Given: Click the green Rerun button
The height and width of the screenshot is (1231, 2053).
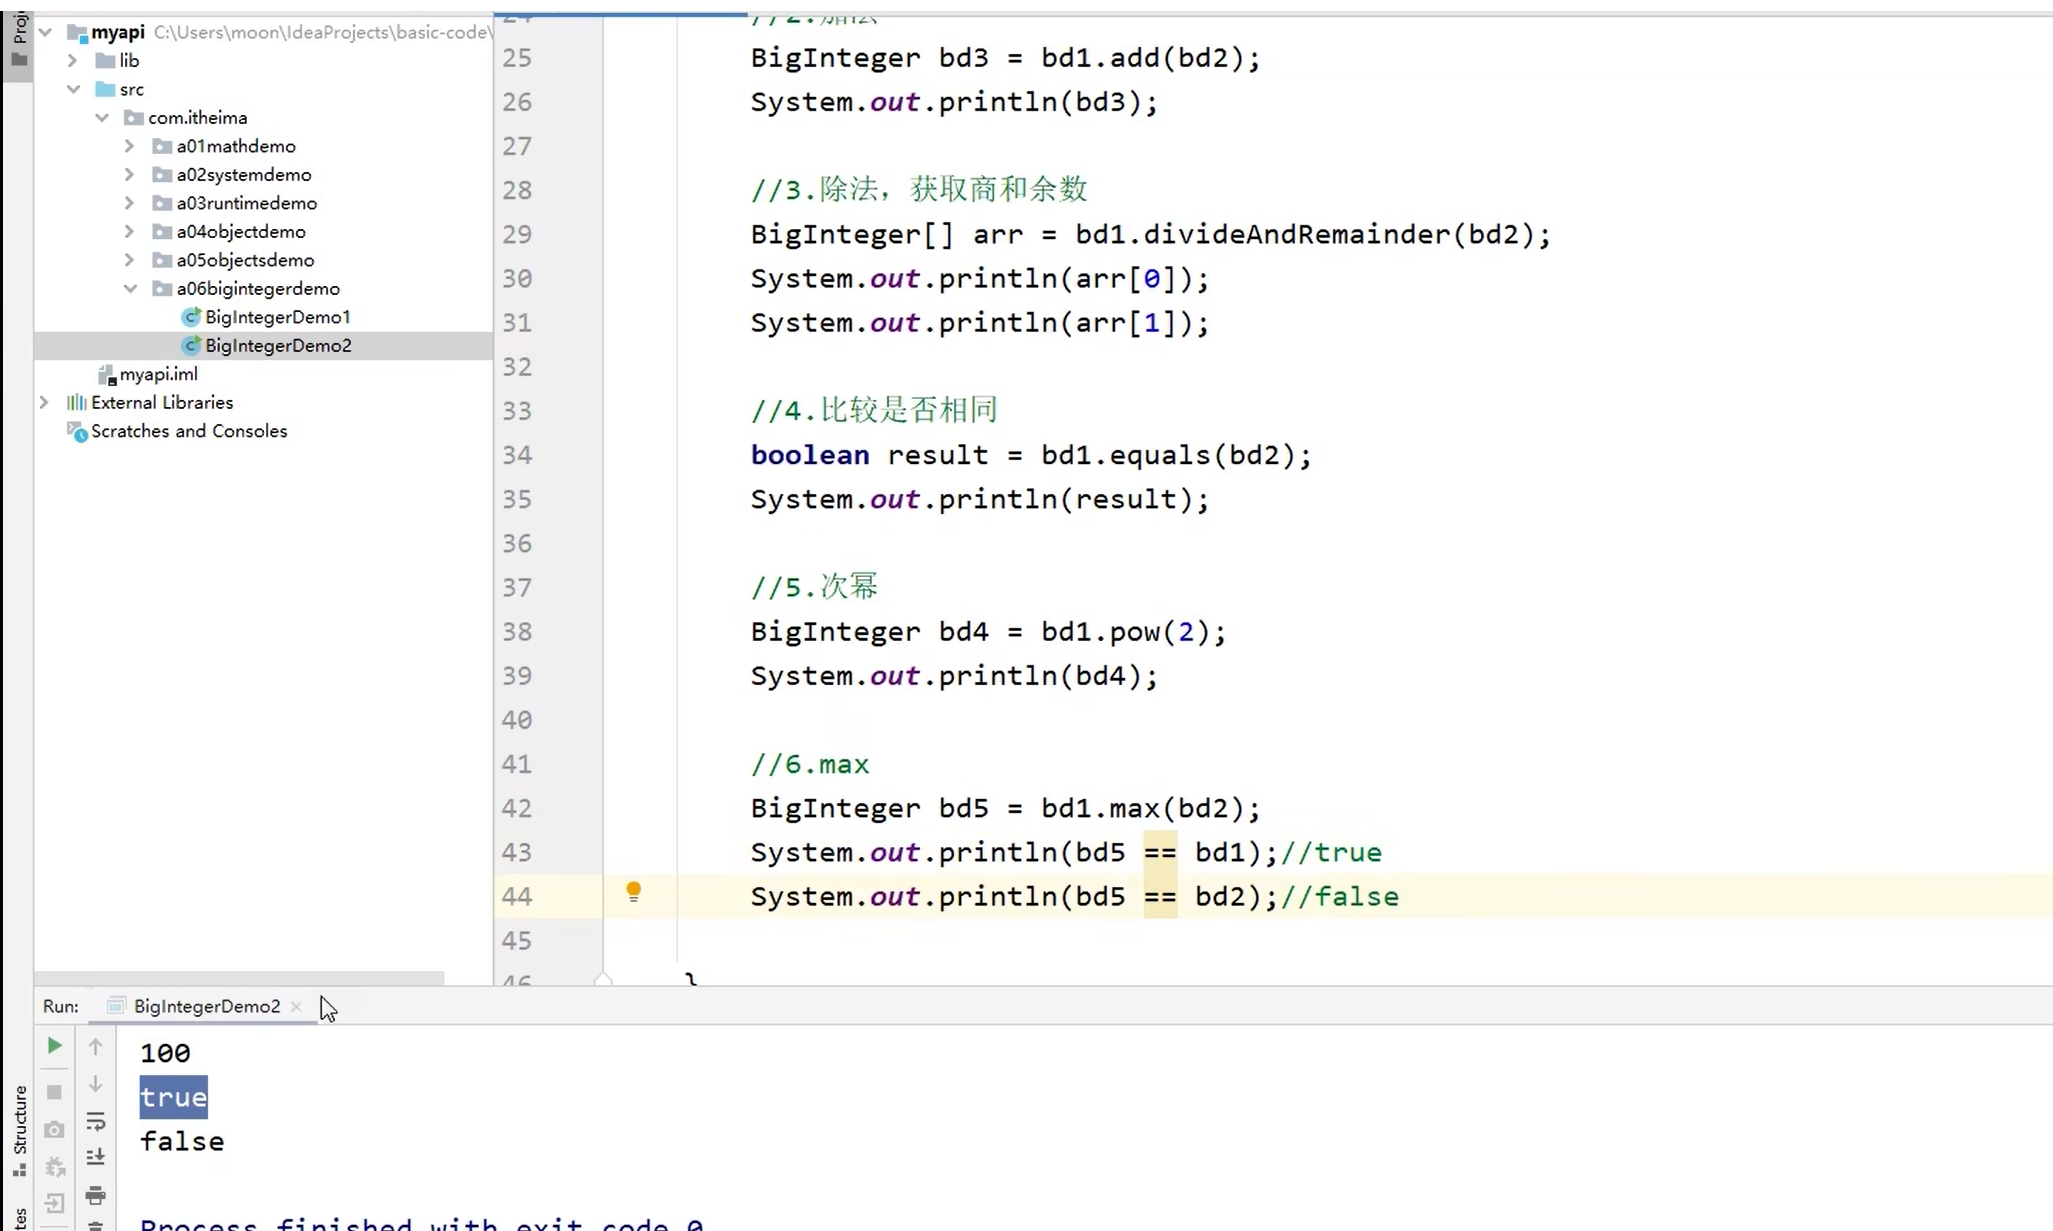Looking at the screenshot, I should point(54,1046).
